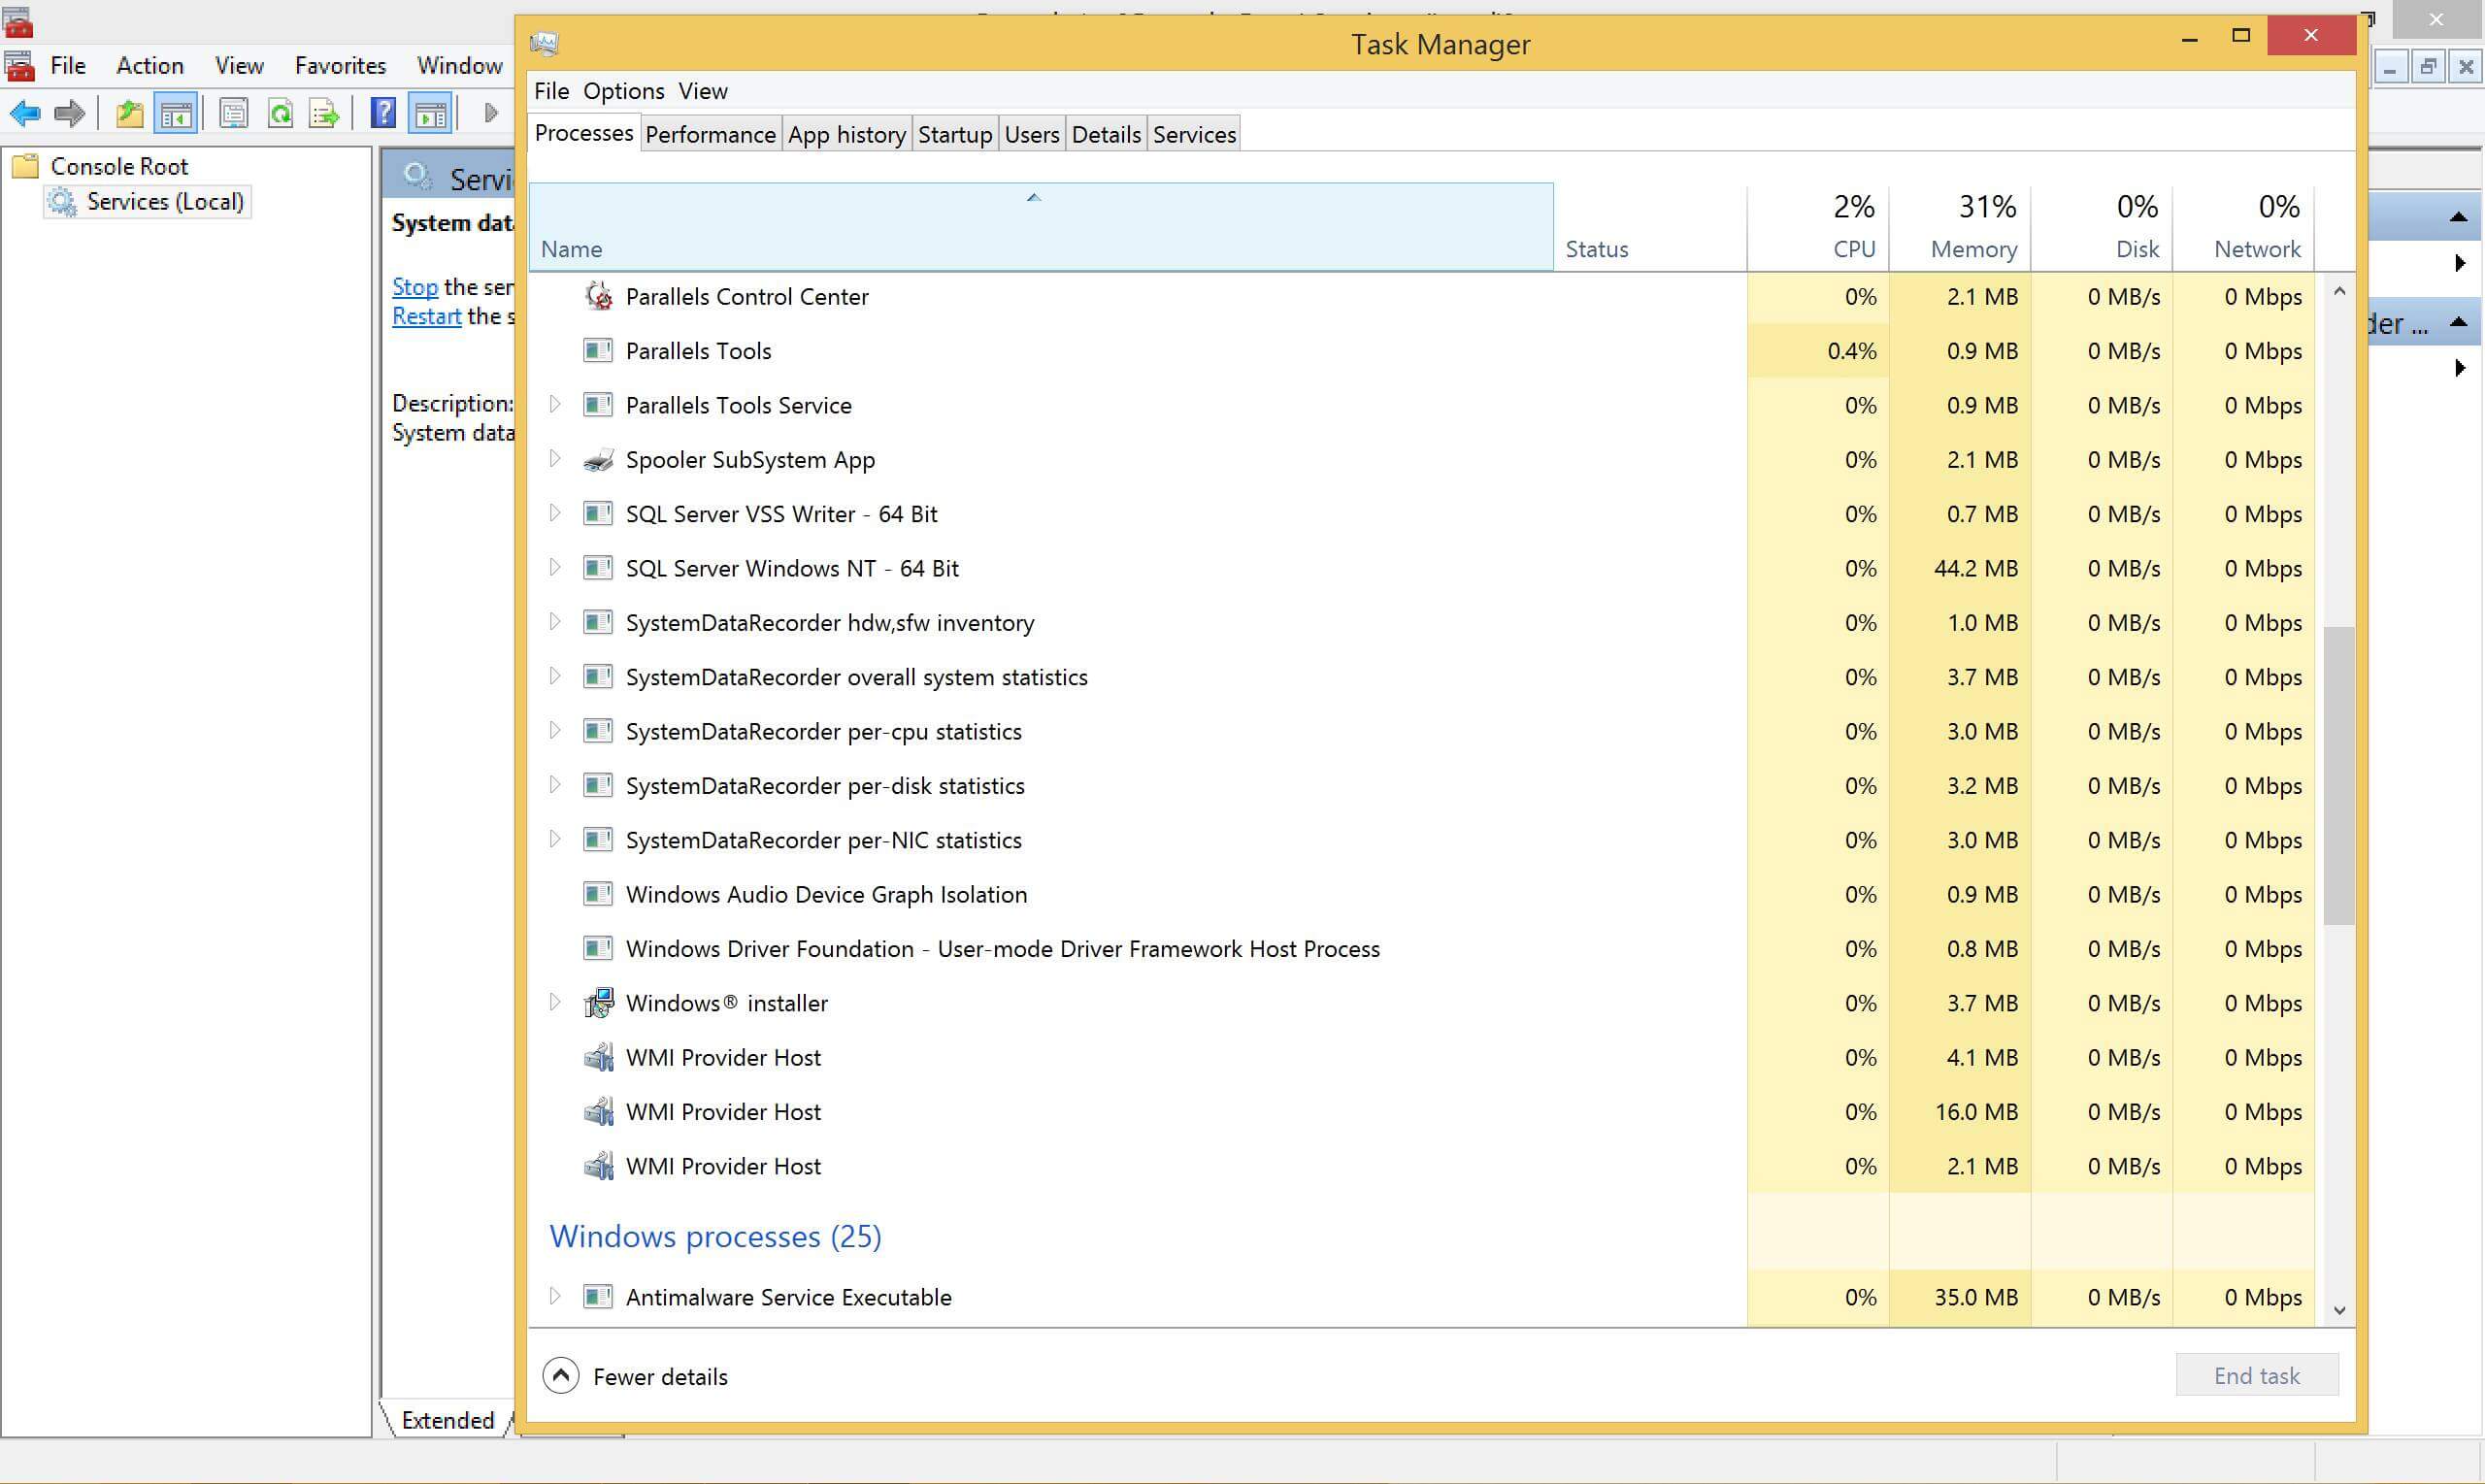Expand the Windows installer row
This screenshot has height=1484, width=2485.
[555, 1002]
